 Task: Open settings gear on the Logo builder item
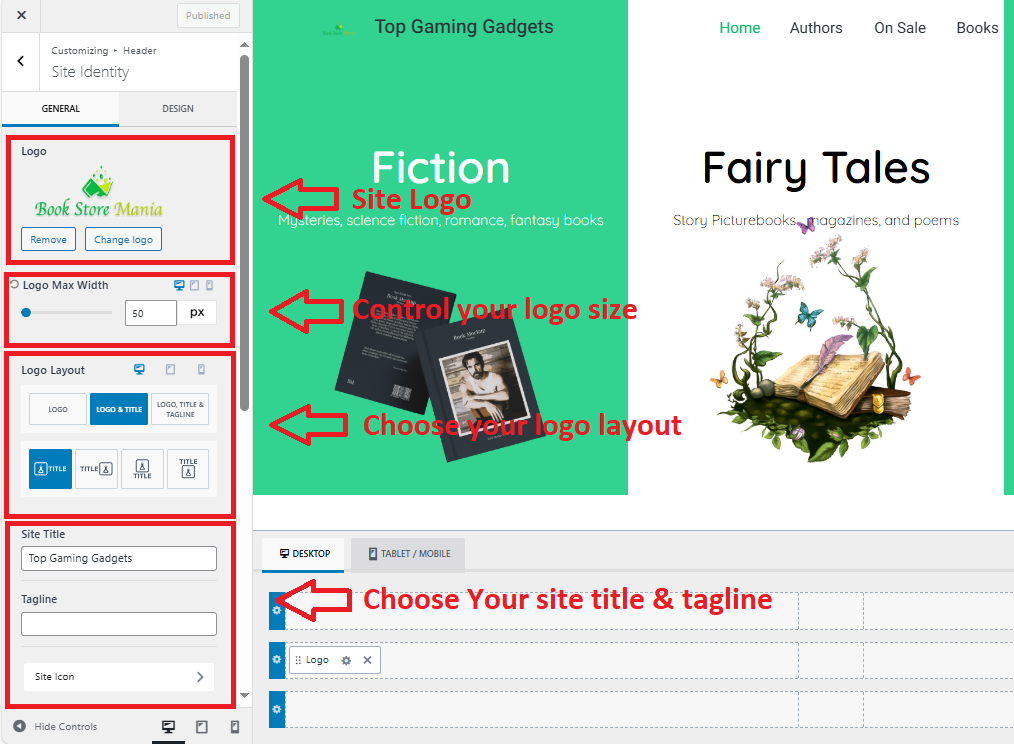346,660
